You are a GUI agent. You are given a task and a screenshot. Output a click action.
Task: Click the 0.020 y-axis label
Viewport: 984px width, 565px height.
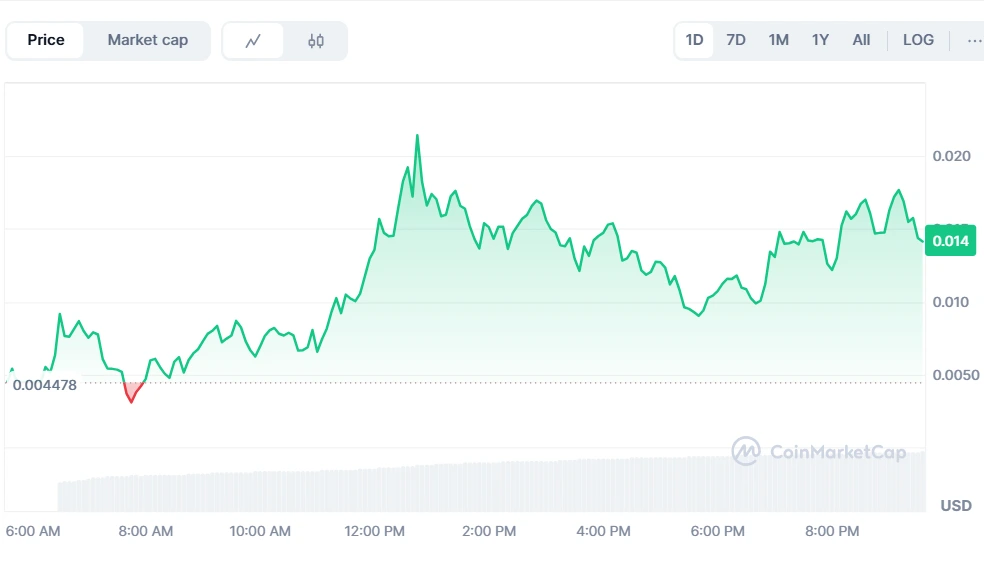[951, 156]
